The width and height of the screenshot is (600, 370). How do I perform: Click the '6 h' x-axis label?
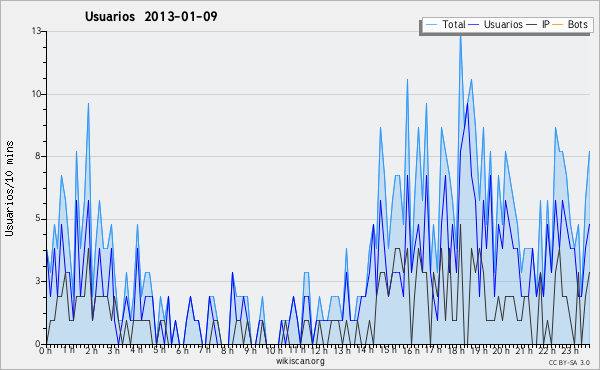[182, 351]
